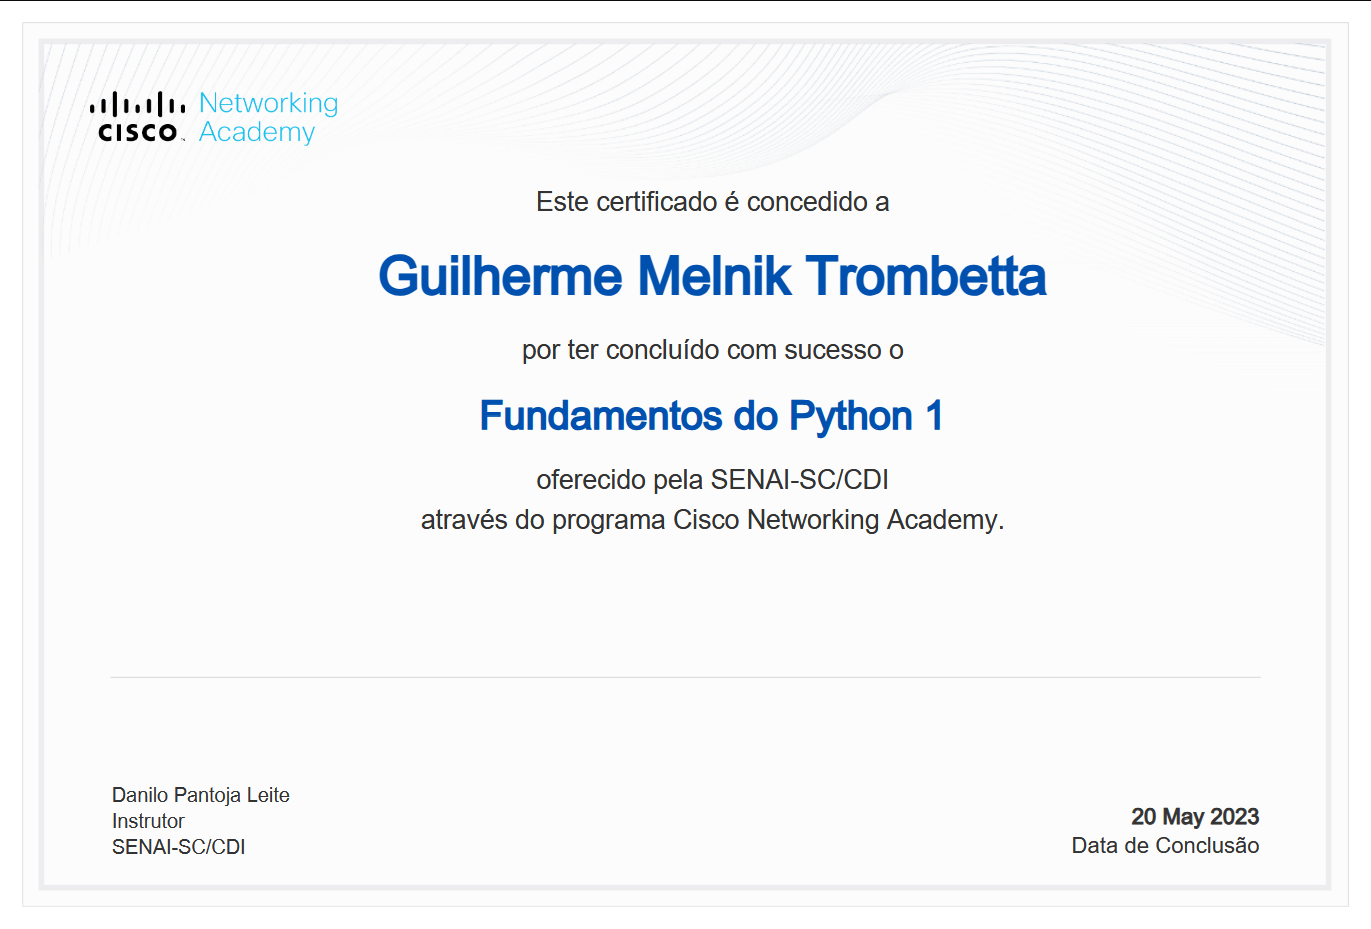Click the "Networking" word in the header logo

coord(268,103)
